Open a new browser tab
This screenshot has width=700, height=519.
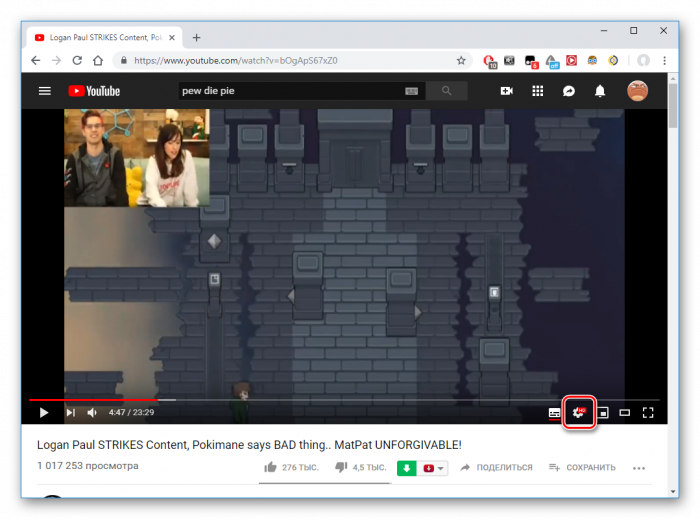(x=197, y=37)
